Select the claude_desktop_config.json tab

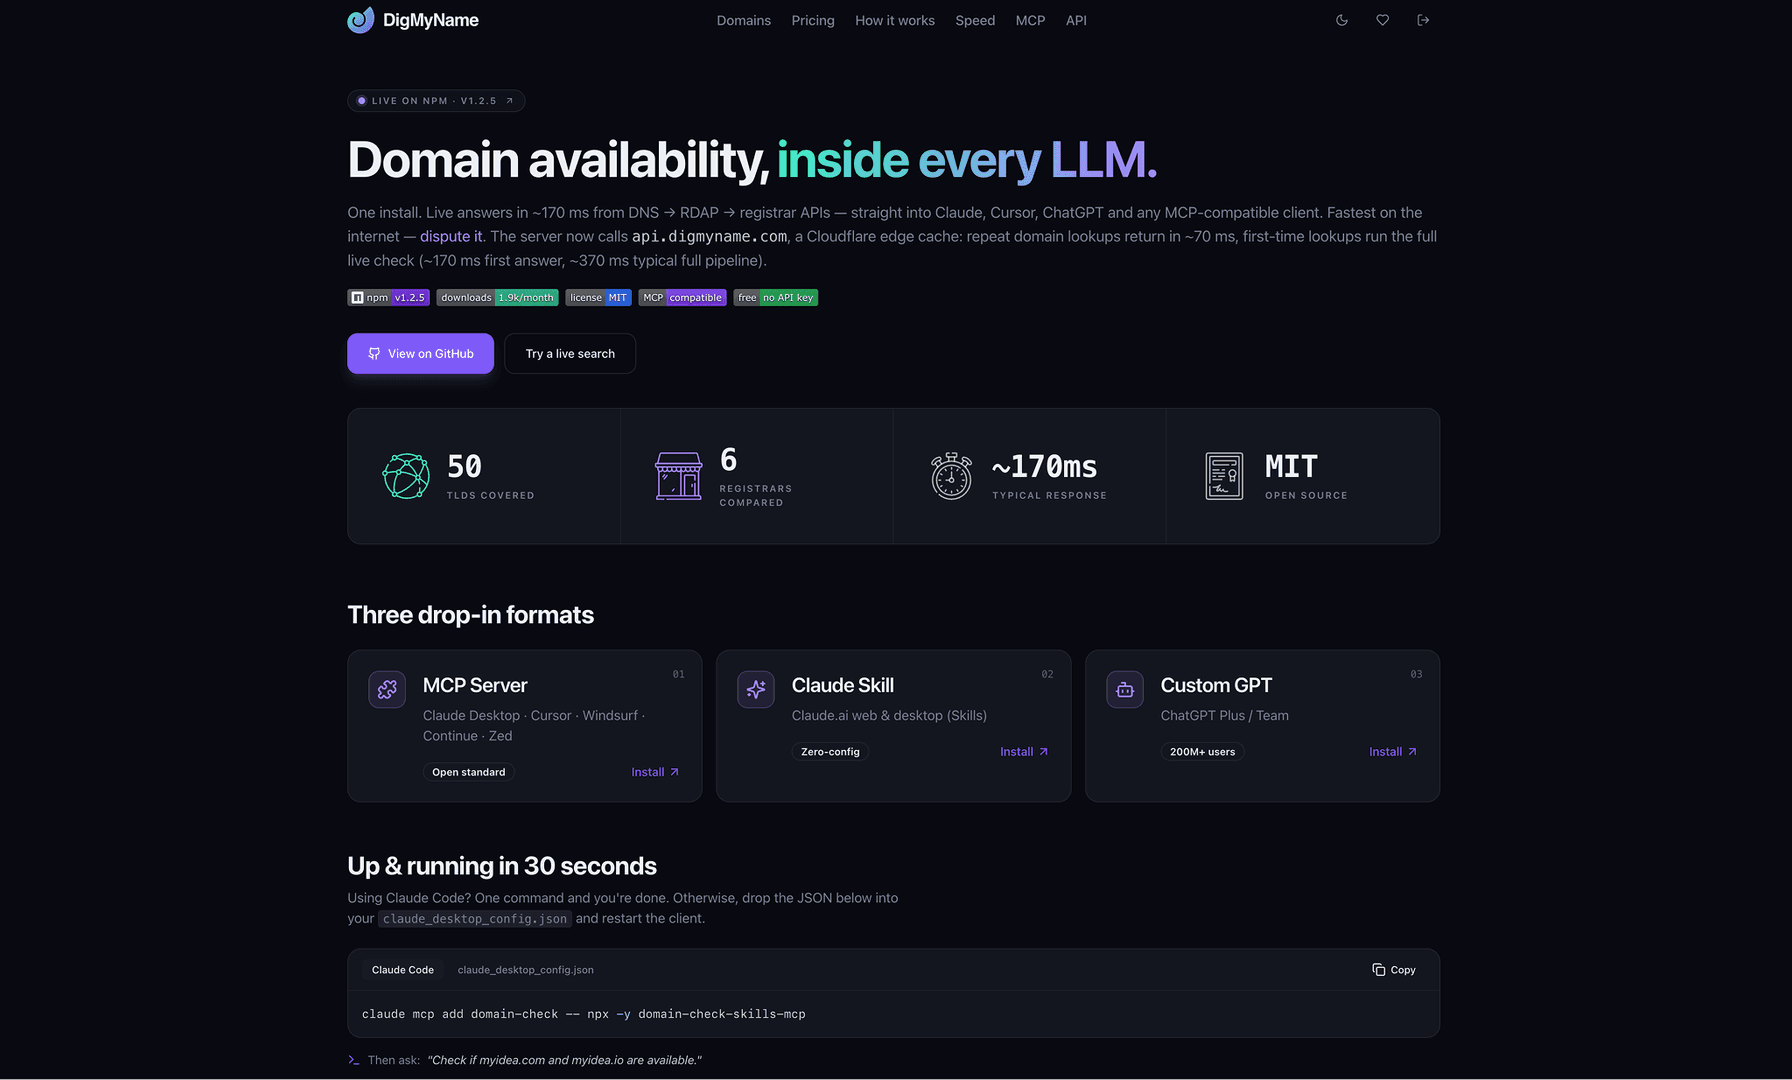pos(525,970)
